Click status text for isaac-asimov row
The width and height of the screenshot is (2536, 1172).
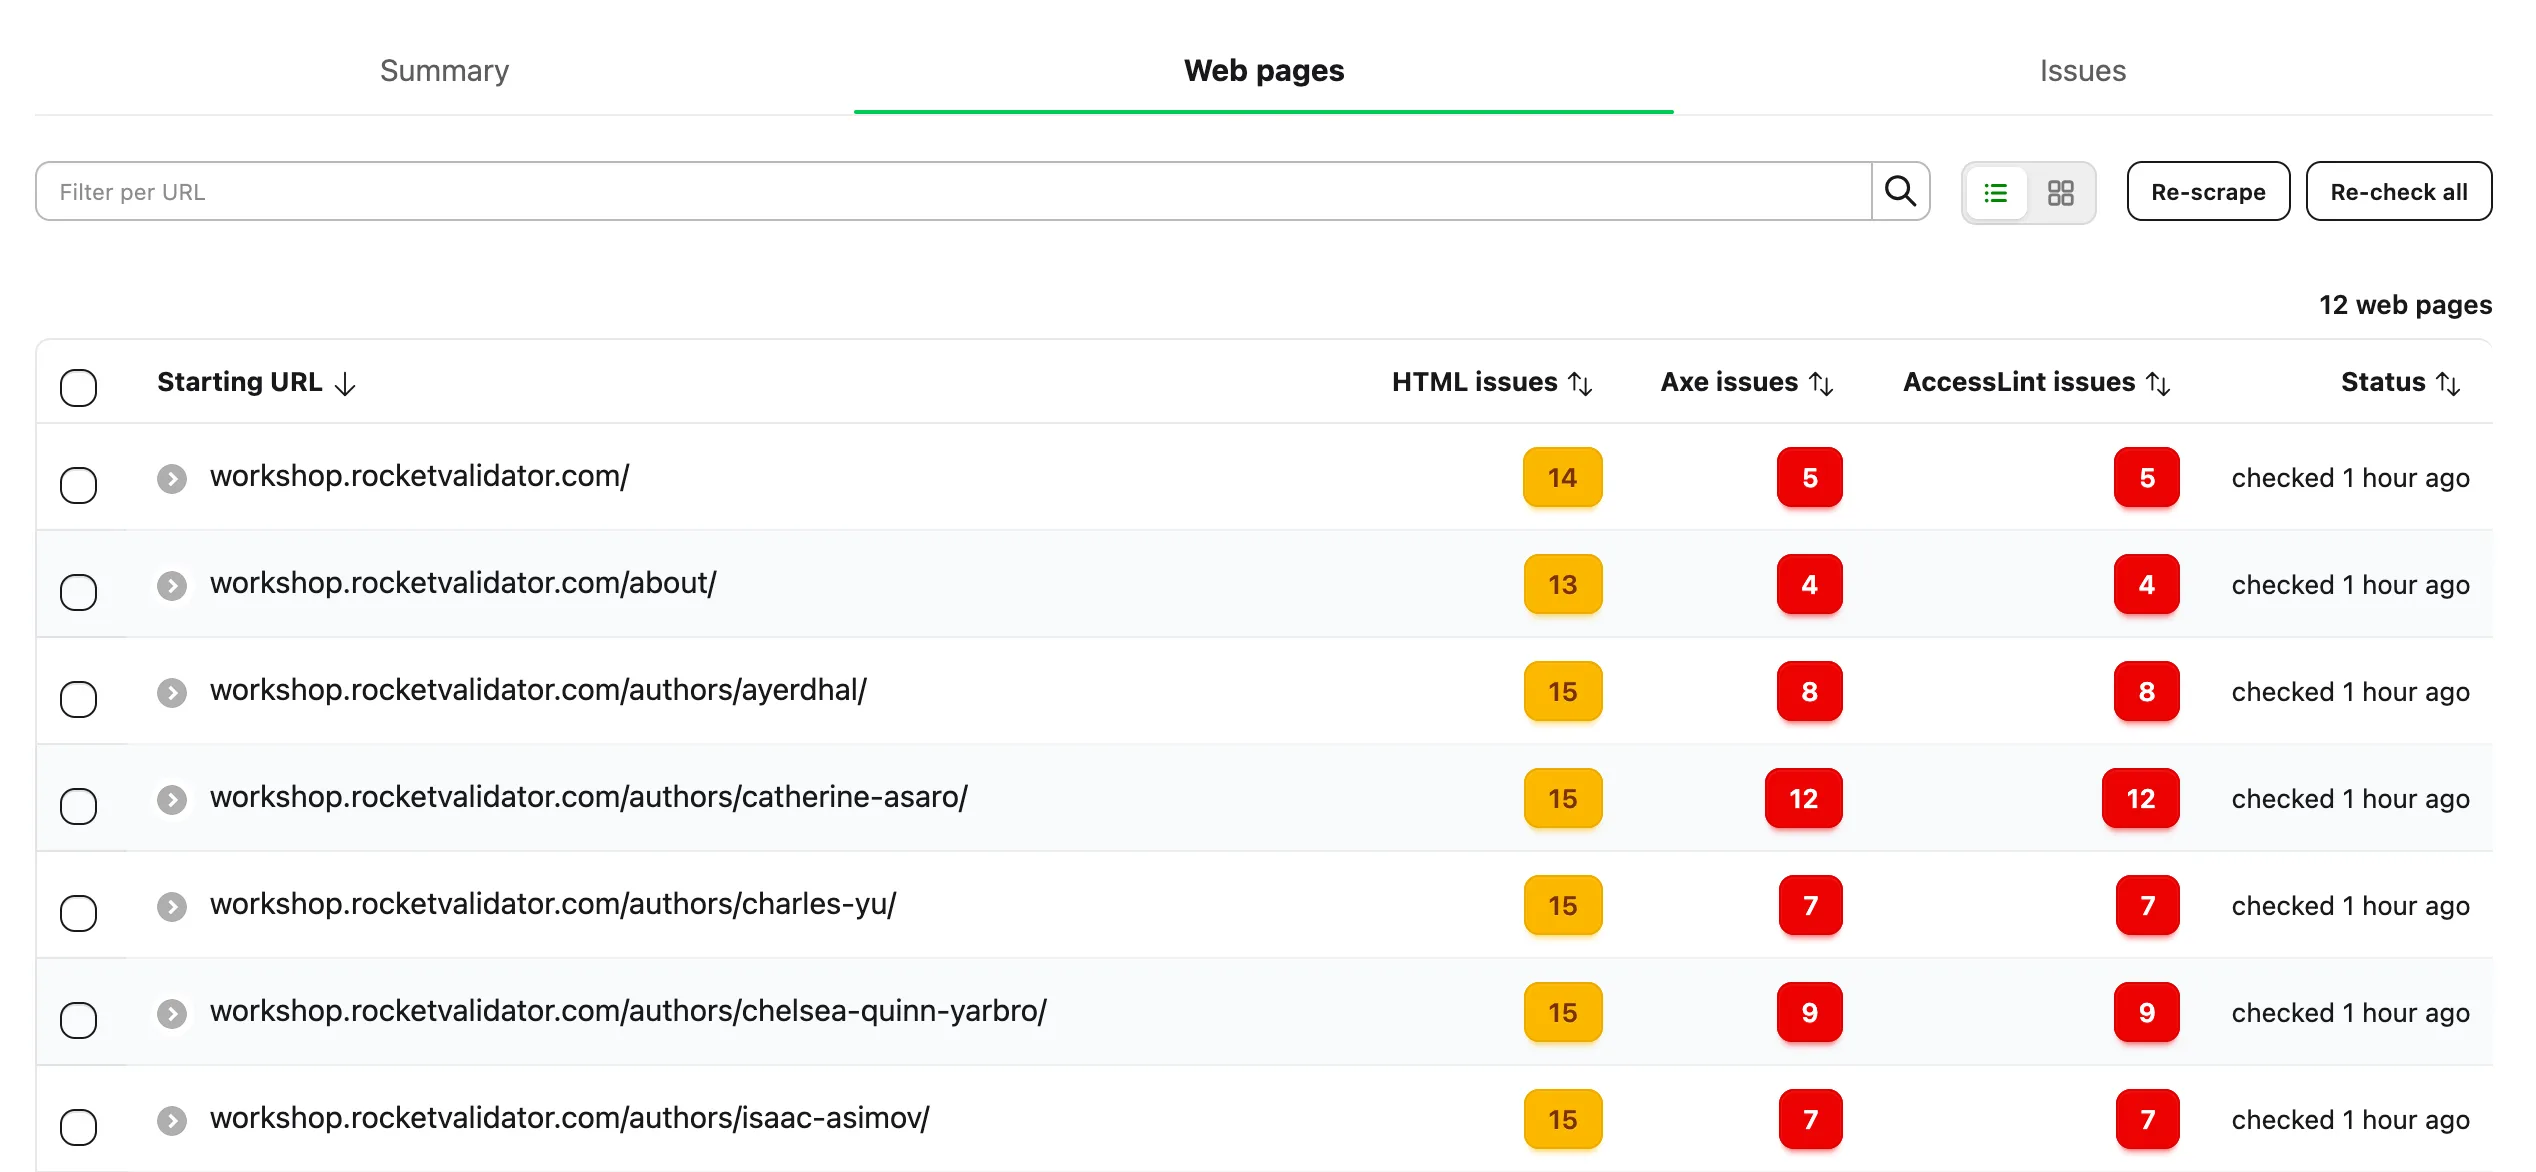[x=2350, y=1120]
